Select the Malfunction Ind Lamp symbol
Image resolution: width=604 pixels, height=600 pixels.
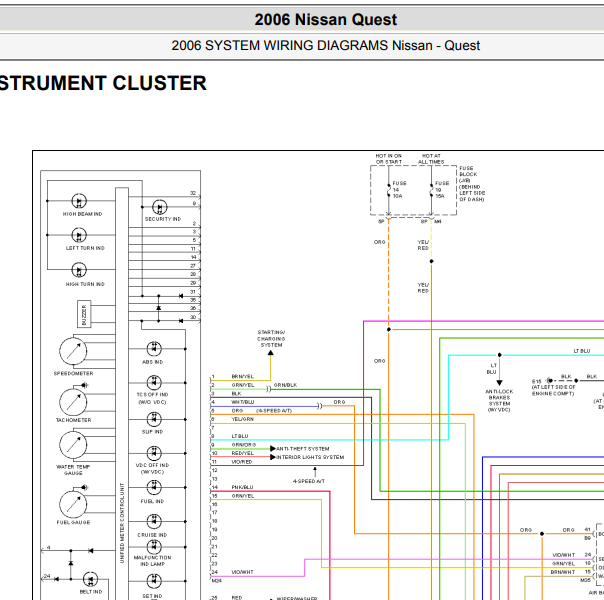[154, 547]
